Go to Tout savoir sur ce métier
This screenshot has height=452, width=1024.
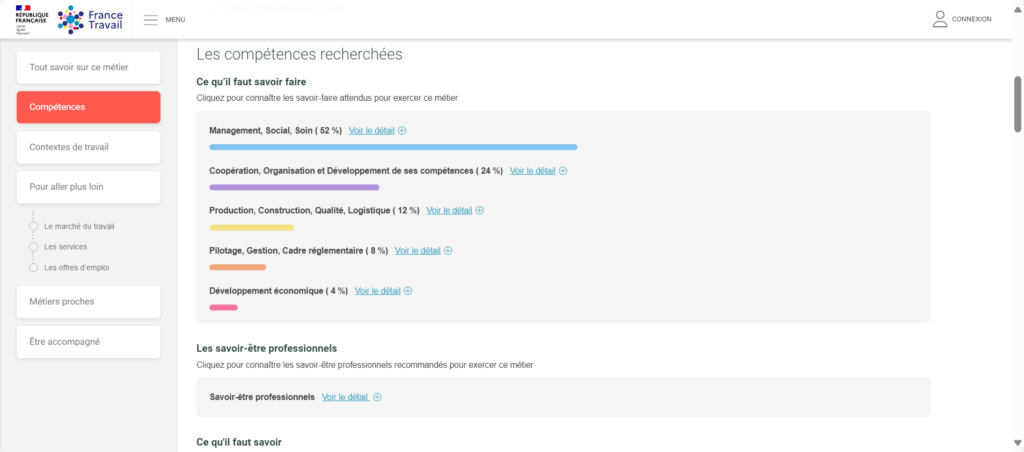(x=88, y=67)
